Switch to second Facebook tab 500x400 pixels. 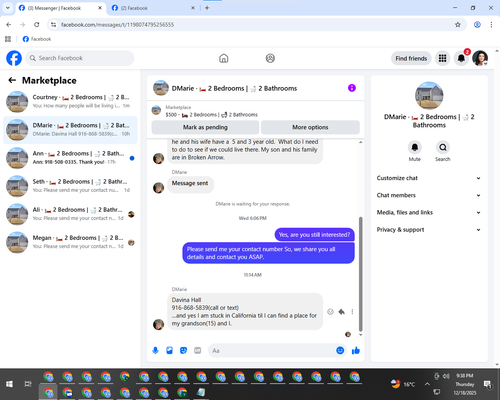(153, 8)
